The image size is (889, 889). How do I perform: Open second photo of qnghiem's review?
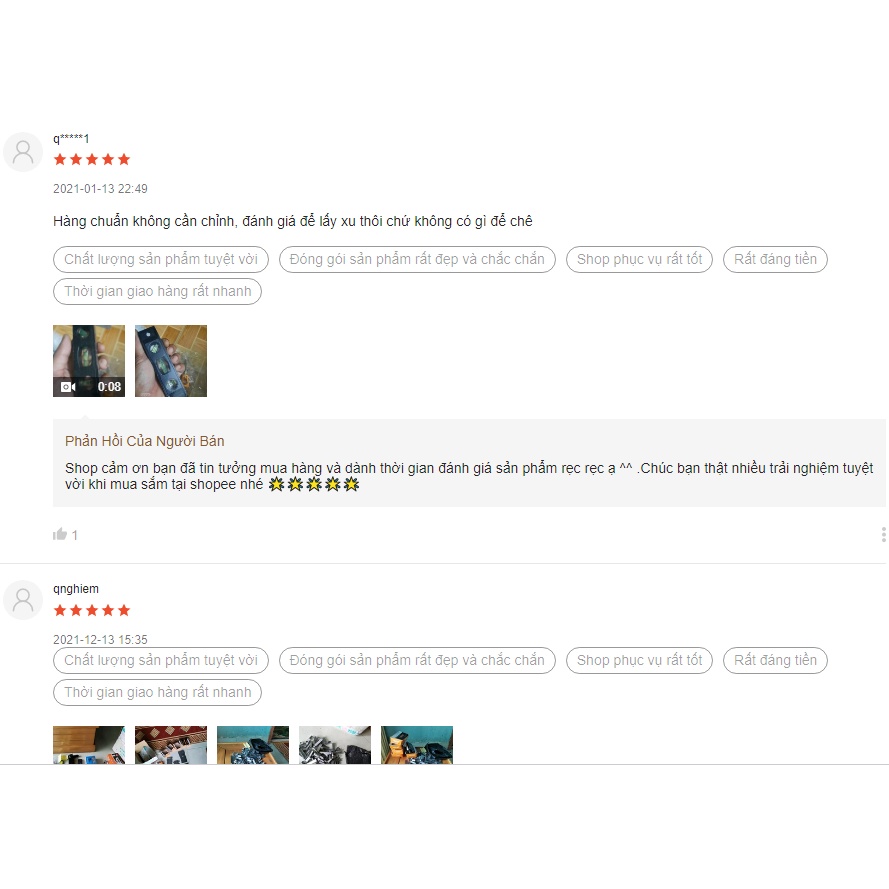click(x=171, y=744)
